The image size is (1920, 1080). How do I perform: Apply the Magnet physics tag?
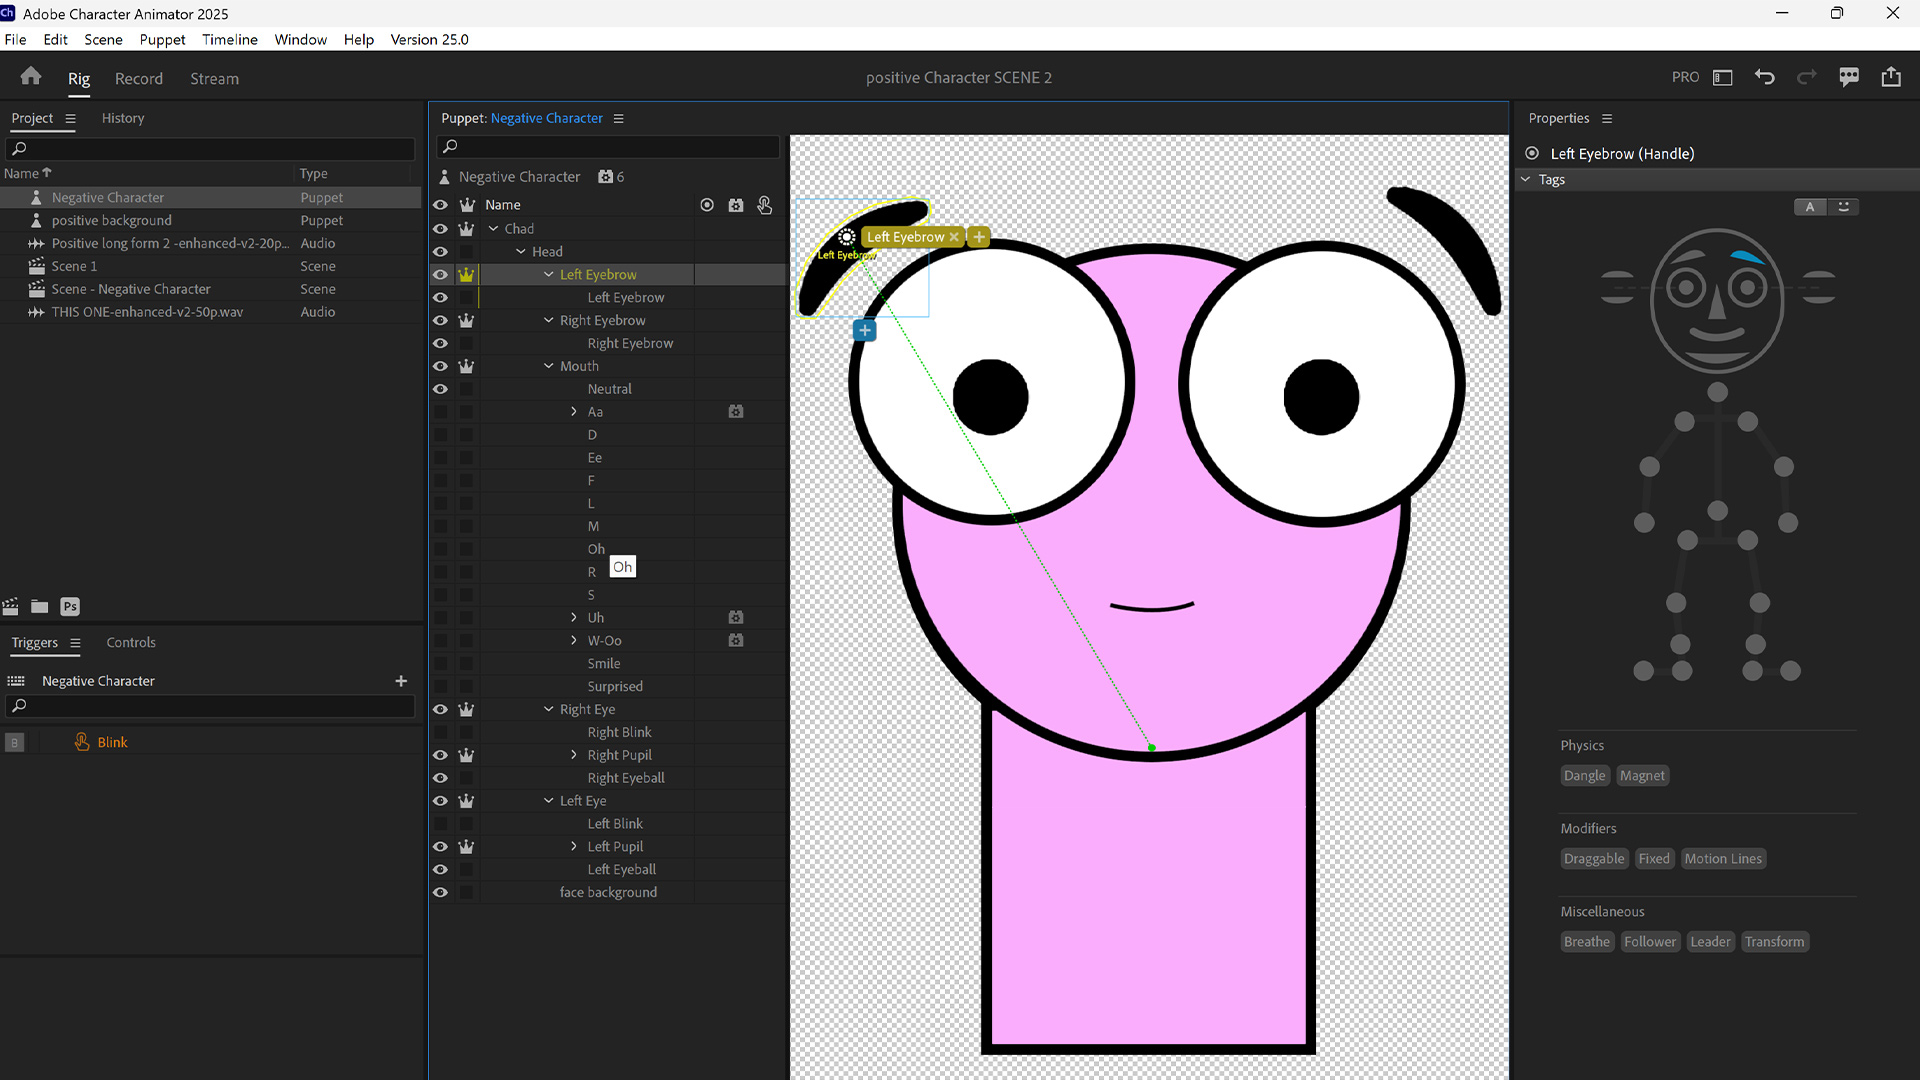click(1642, 776)
